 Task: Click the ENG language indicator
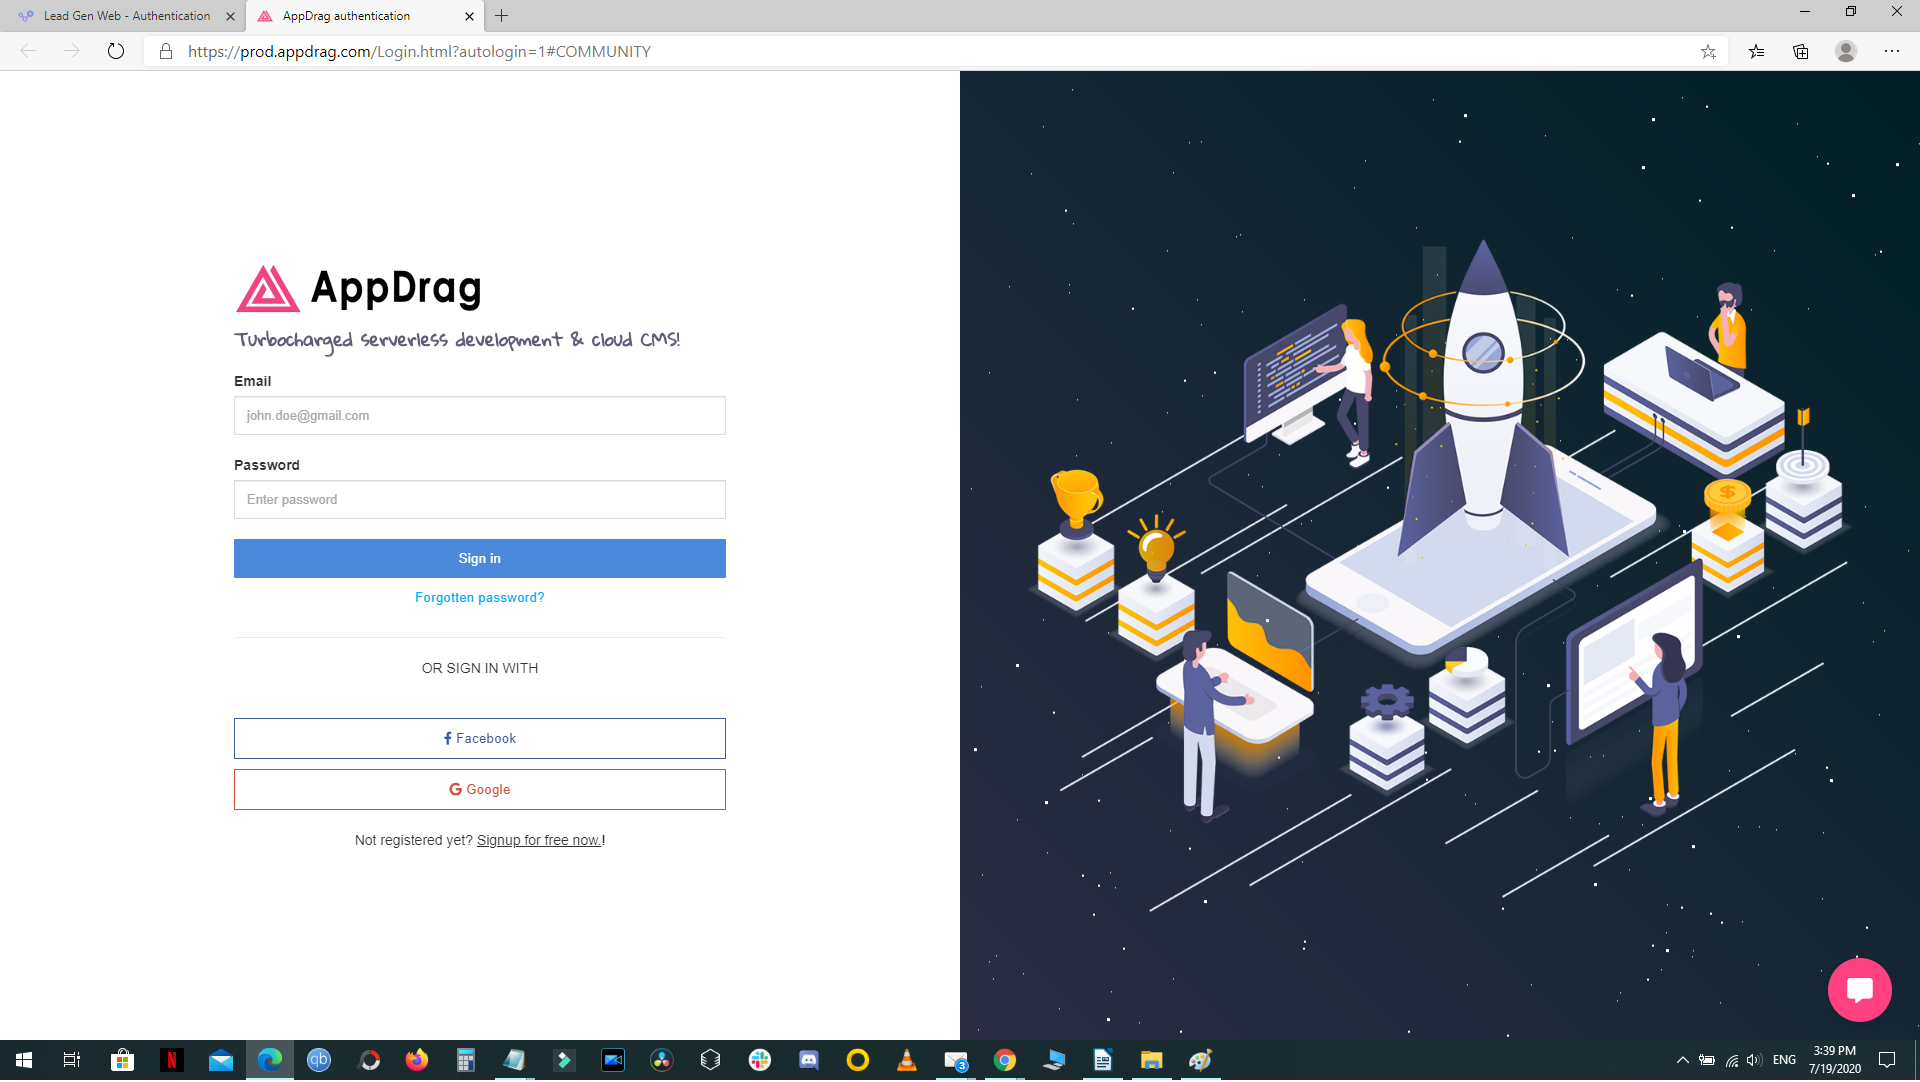(1784, 1061)
